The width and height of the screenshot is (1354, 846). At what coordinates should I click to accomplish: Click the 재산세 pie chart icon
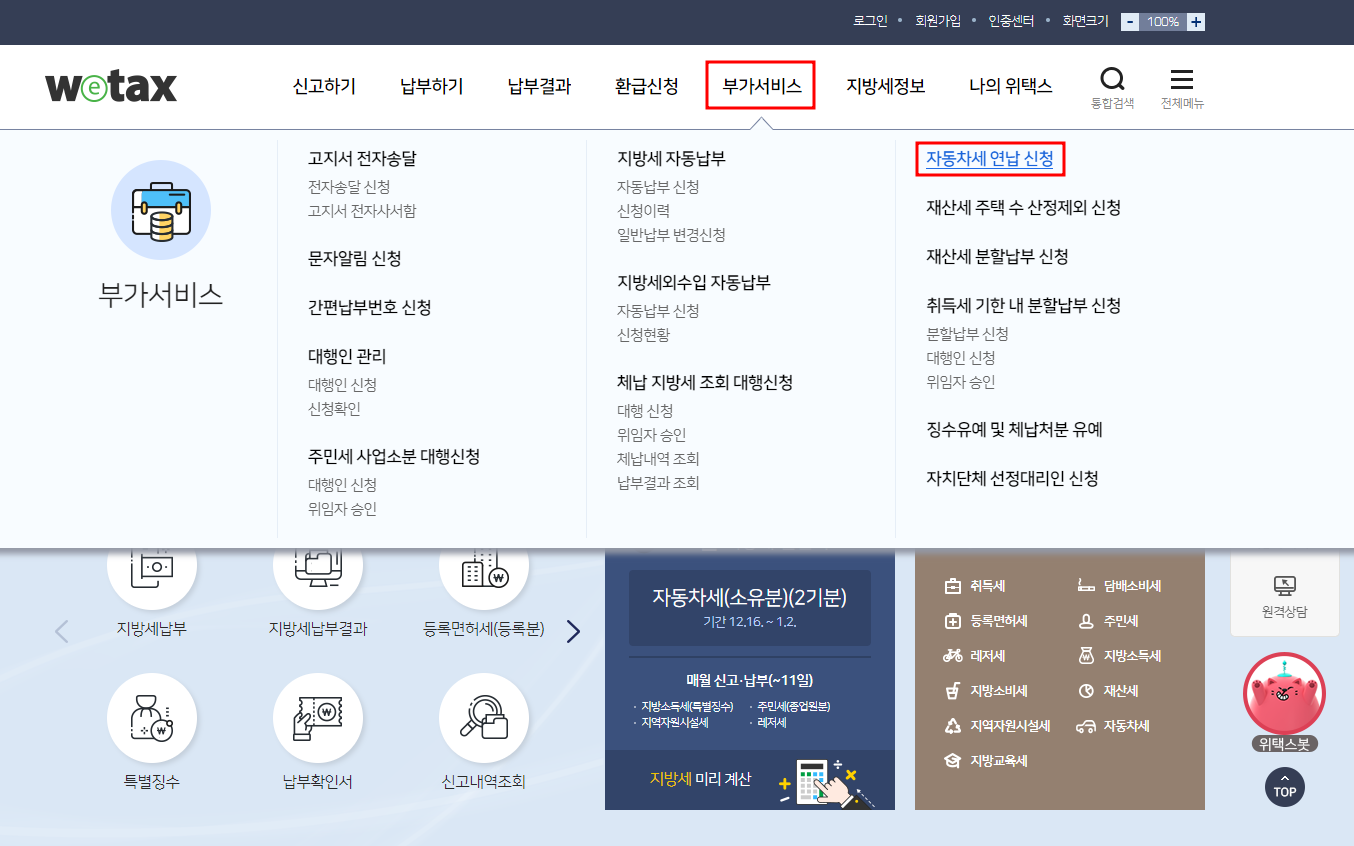(x=1084, y=690)
